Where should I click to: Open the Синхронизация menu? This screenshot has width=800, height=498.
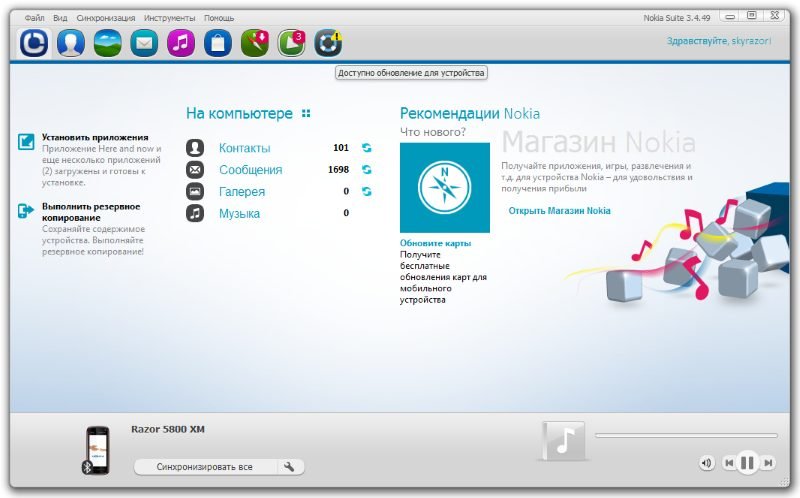pyautogui.click(x=105, y=18)
